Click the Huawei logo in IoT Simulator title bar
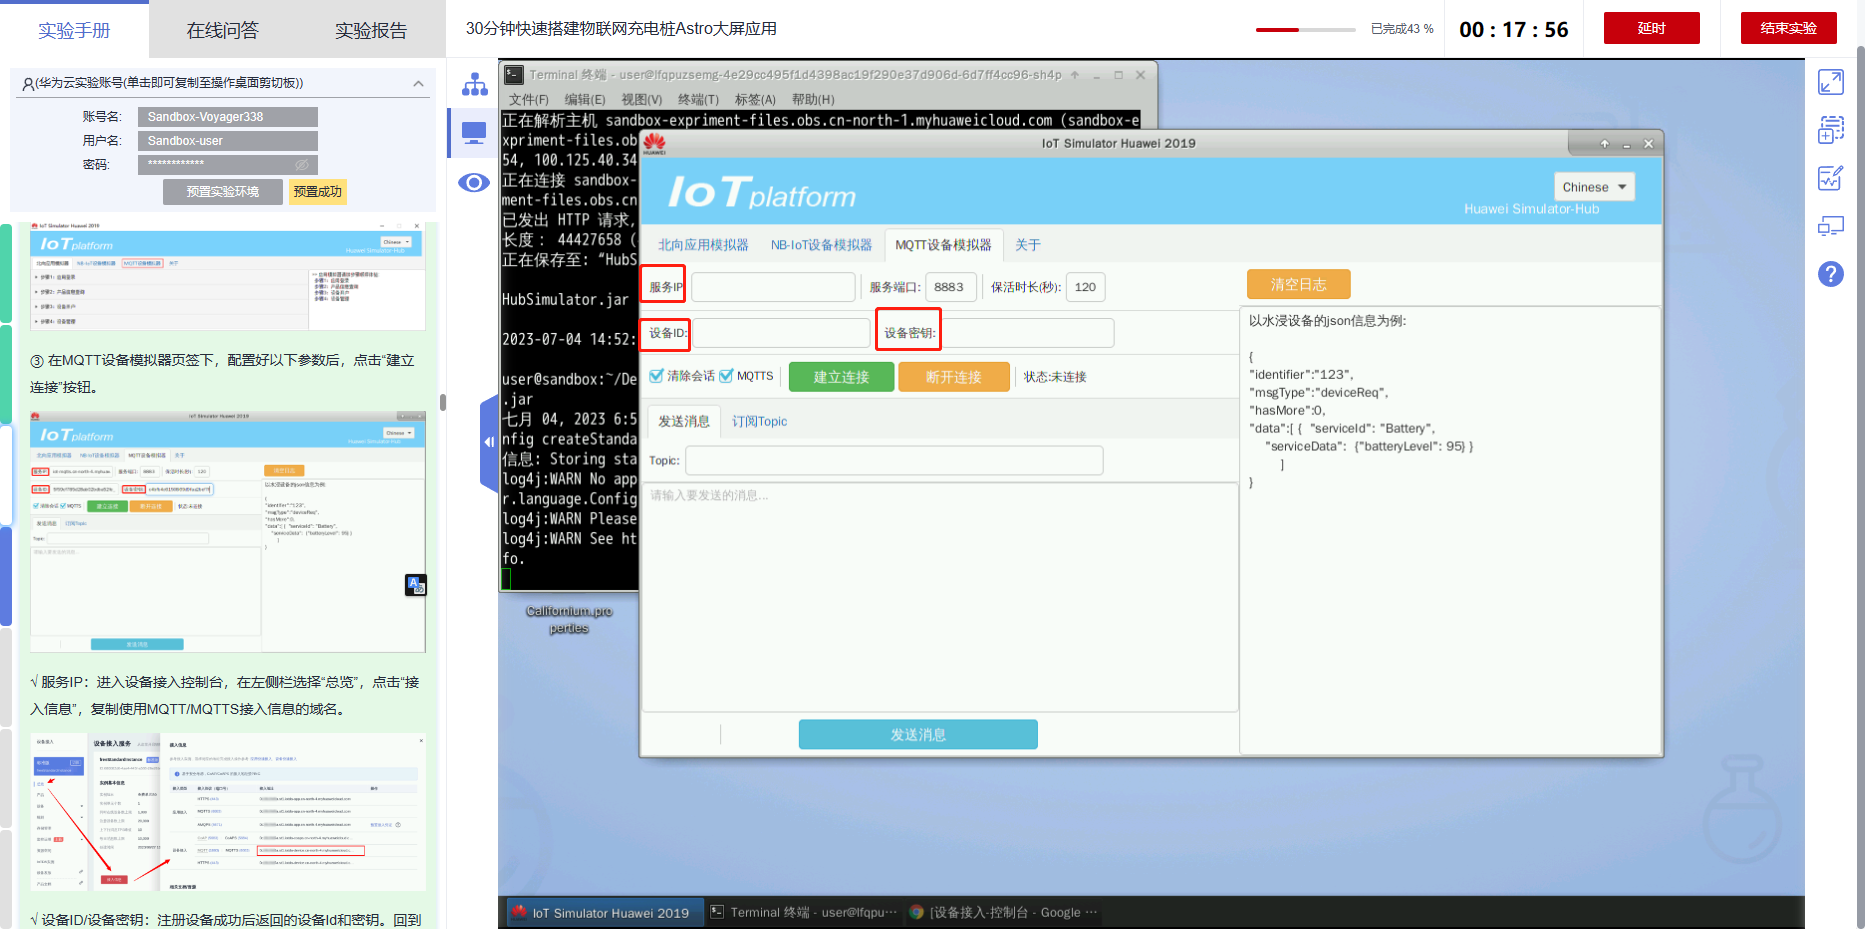Viewport: 1865px width, 929px height. tap(654, 143)
